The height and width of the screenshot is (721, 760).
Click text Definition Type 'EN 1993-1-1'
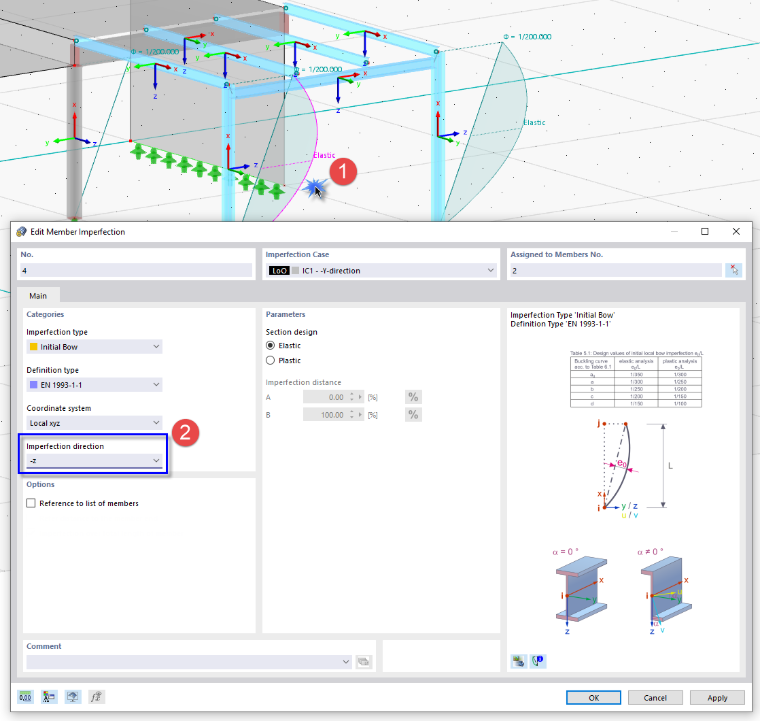click(560, 324)
